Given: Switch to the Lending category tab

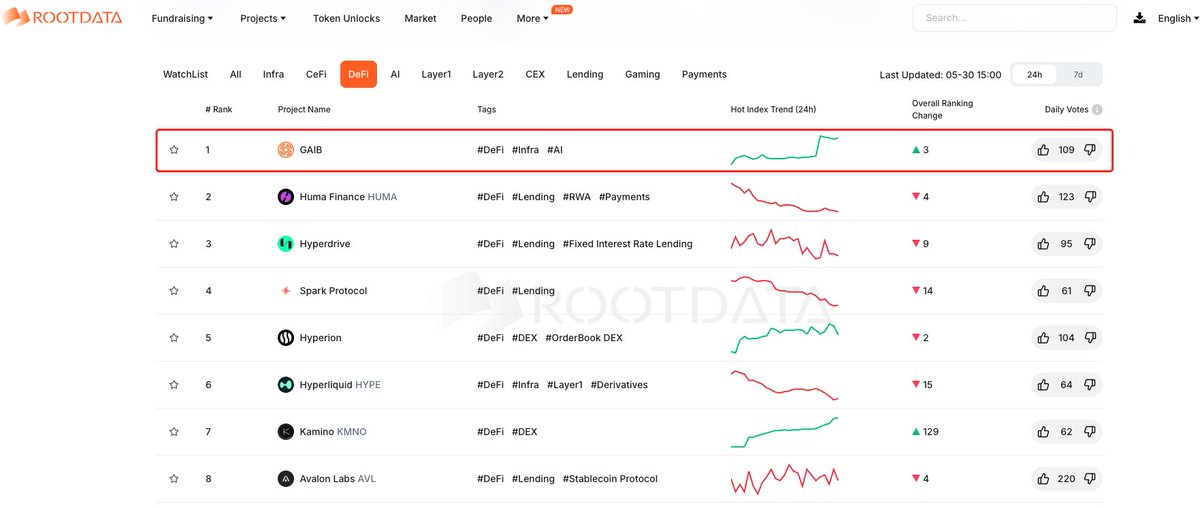Looking at the screenshot, I should [x=585, y=74].
